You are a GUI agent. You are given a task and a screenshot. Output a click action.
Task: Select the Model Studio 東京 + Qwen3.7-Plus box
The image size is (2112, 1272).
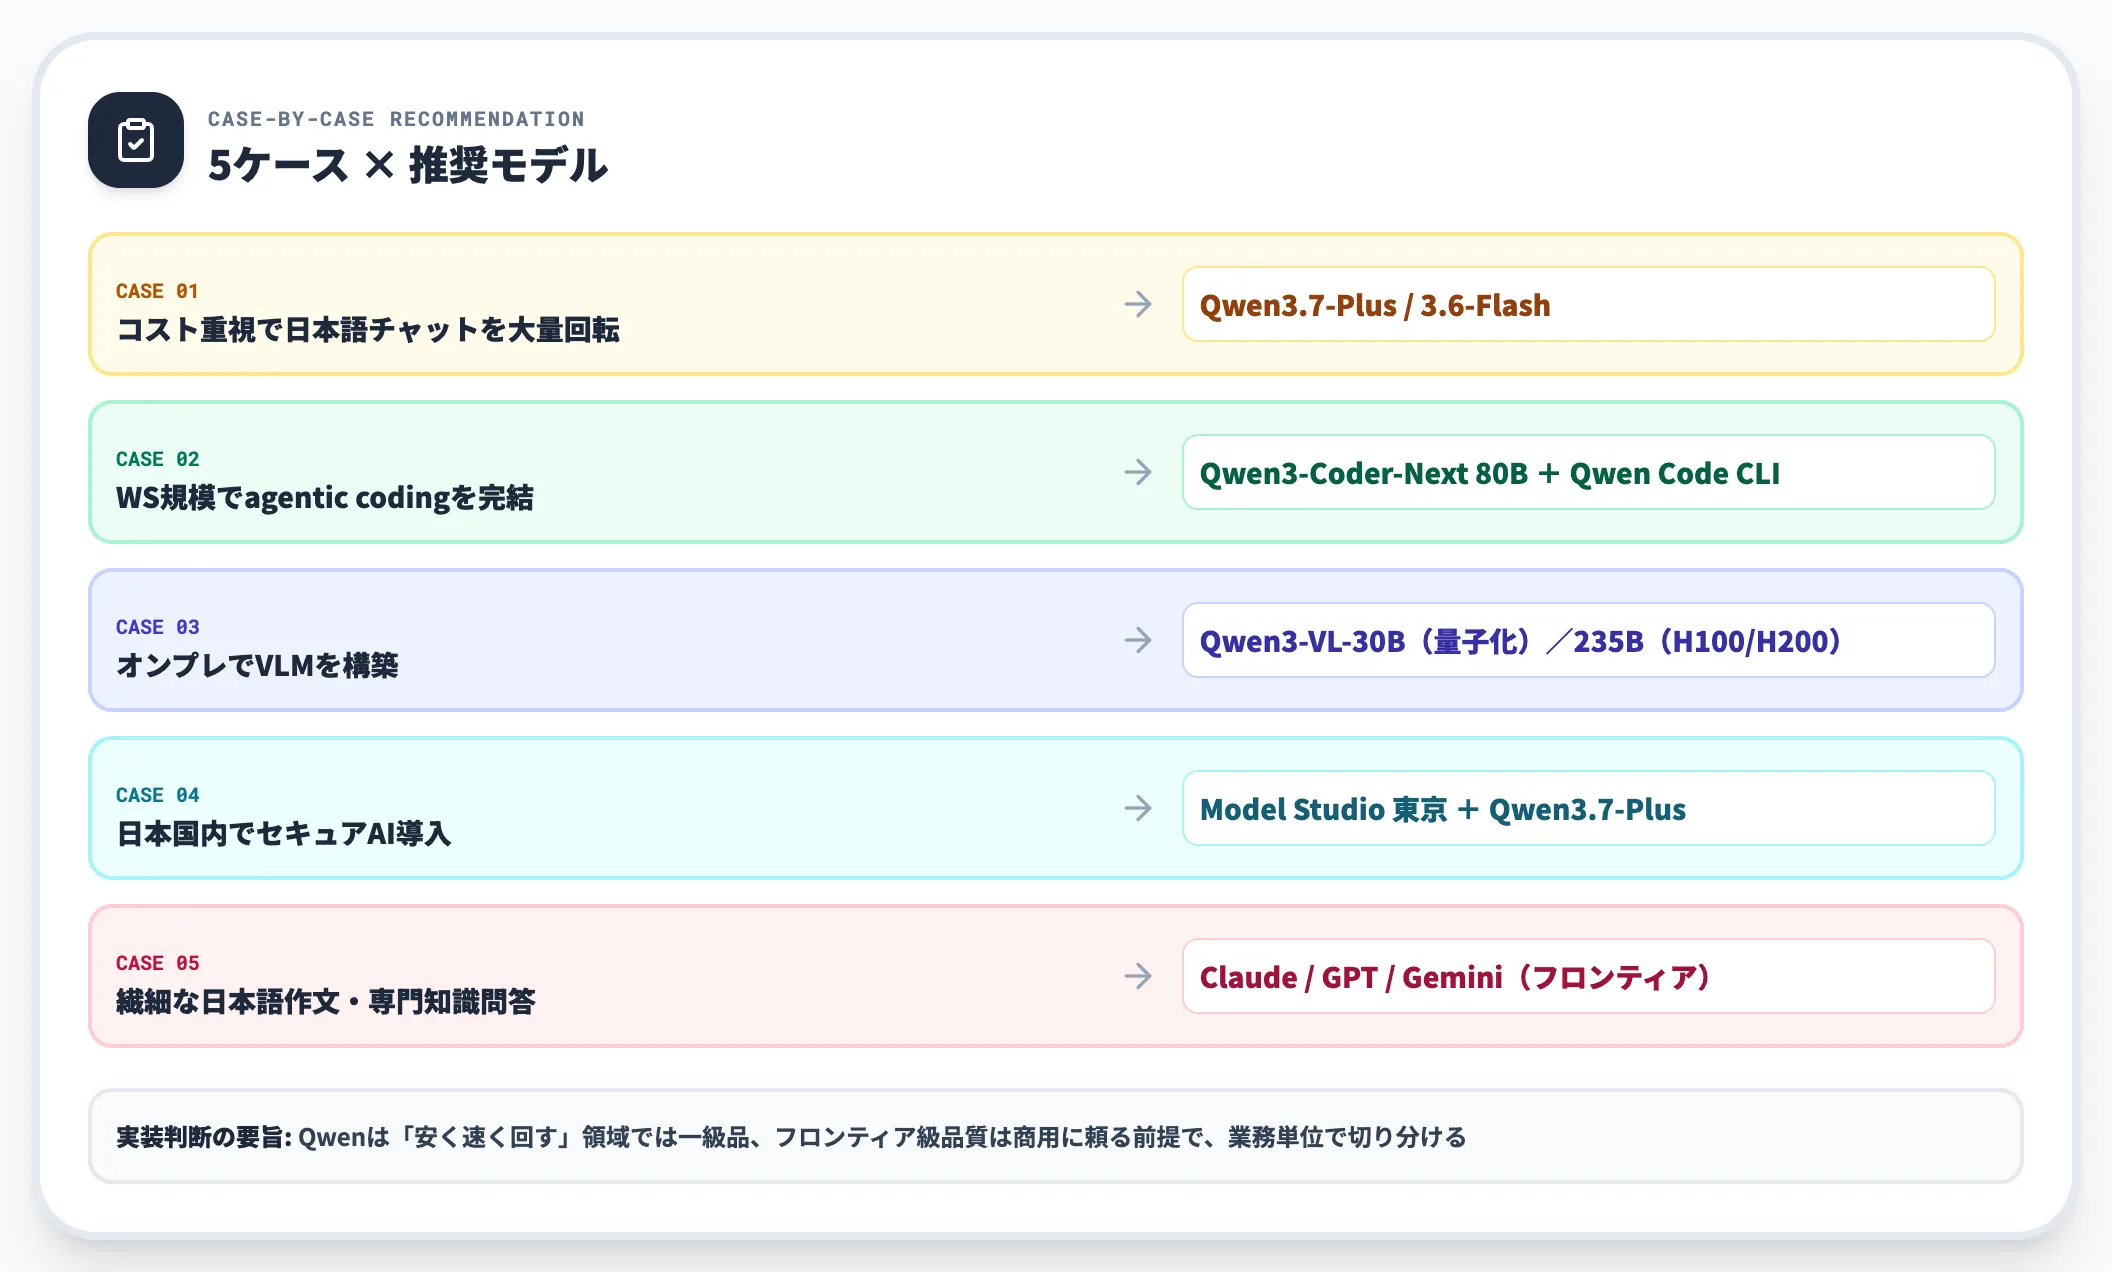tap(1588, 808)
